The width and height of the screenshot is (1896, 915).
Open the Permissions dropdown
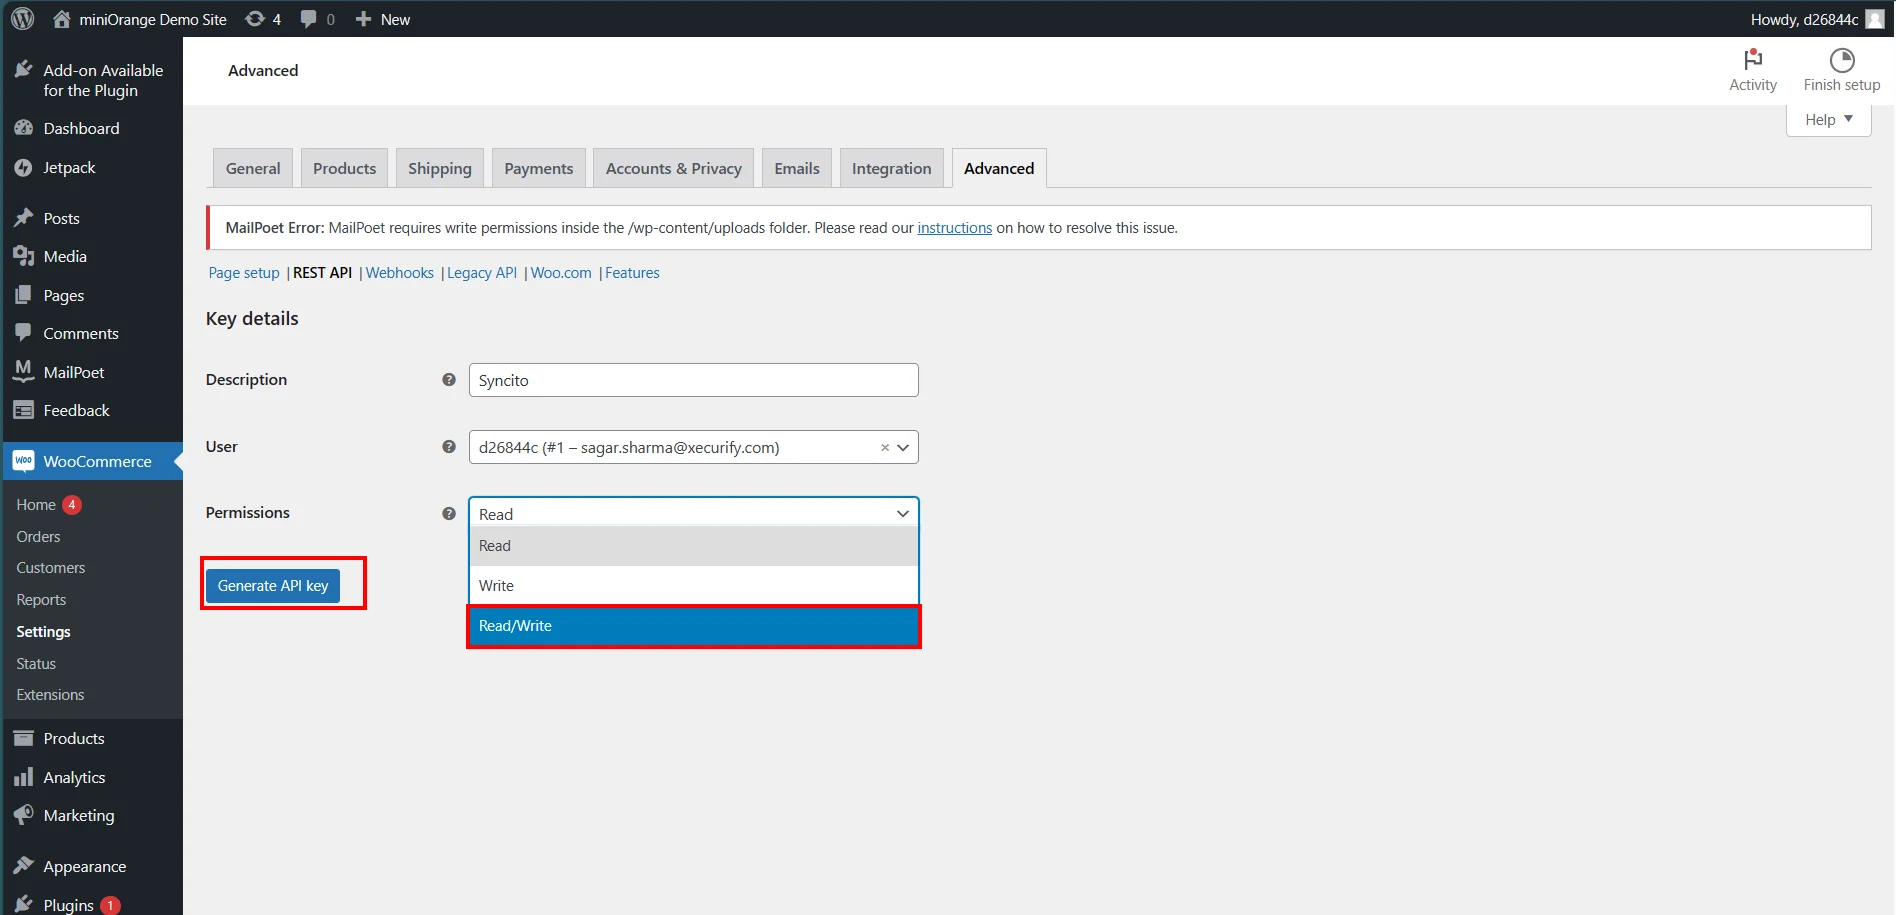(692, 513)
